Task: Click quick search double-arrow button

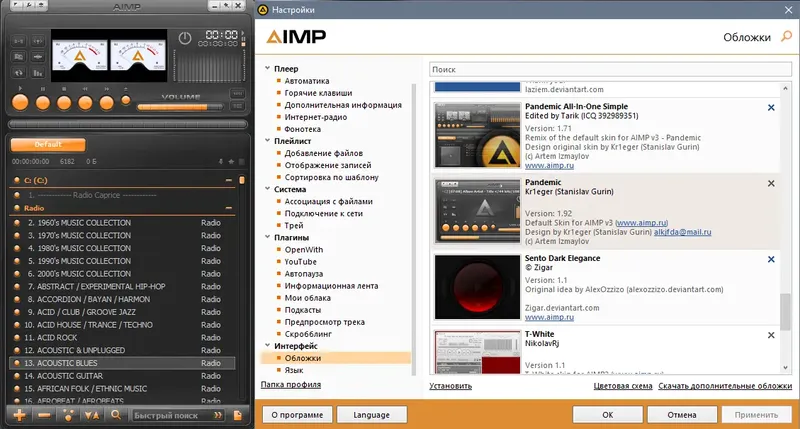Action: (218, 415)
